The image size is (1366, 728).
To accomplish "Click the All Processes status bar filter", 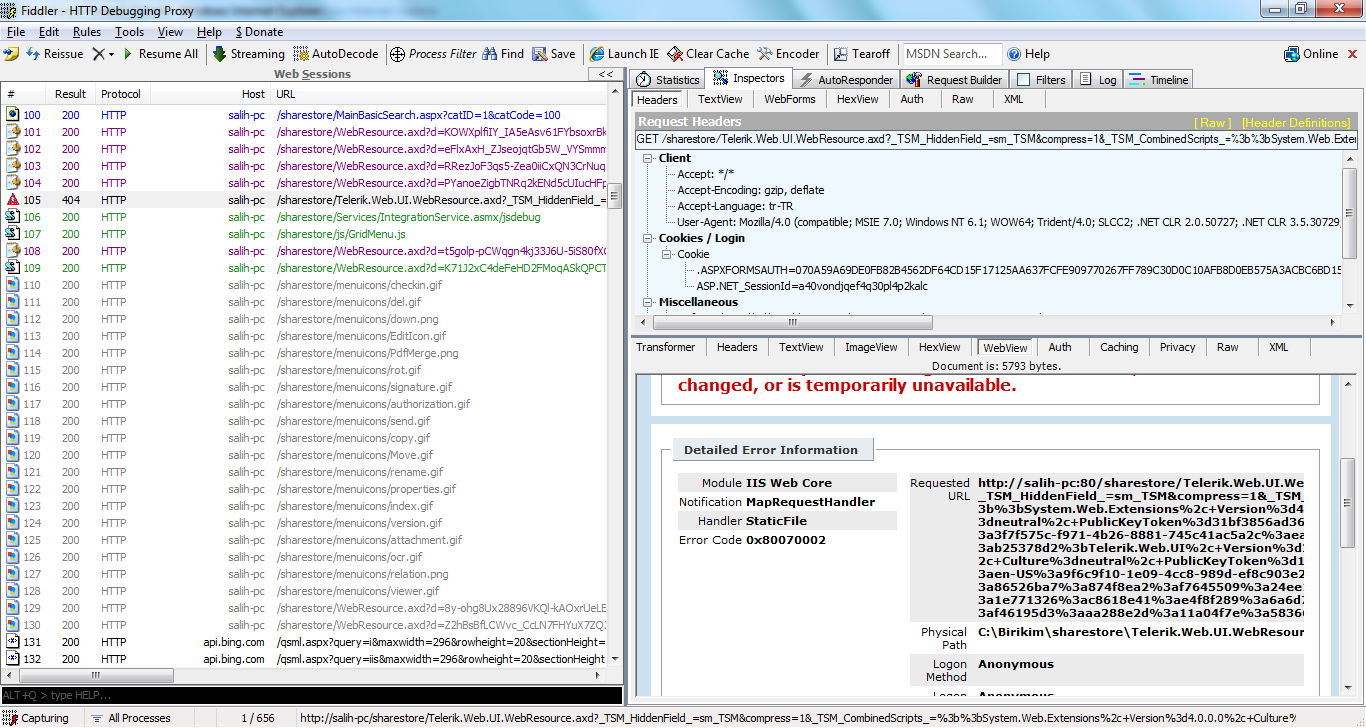I will click(130, 718).
